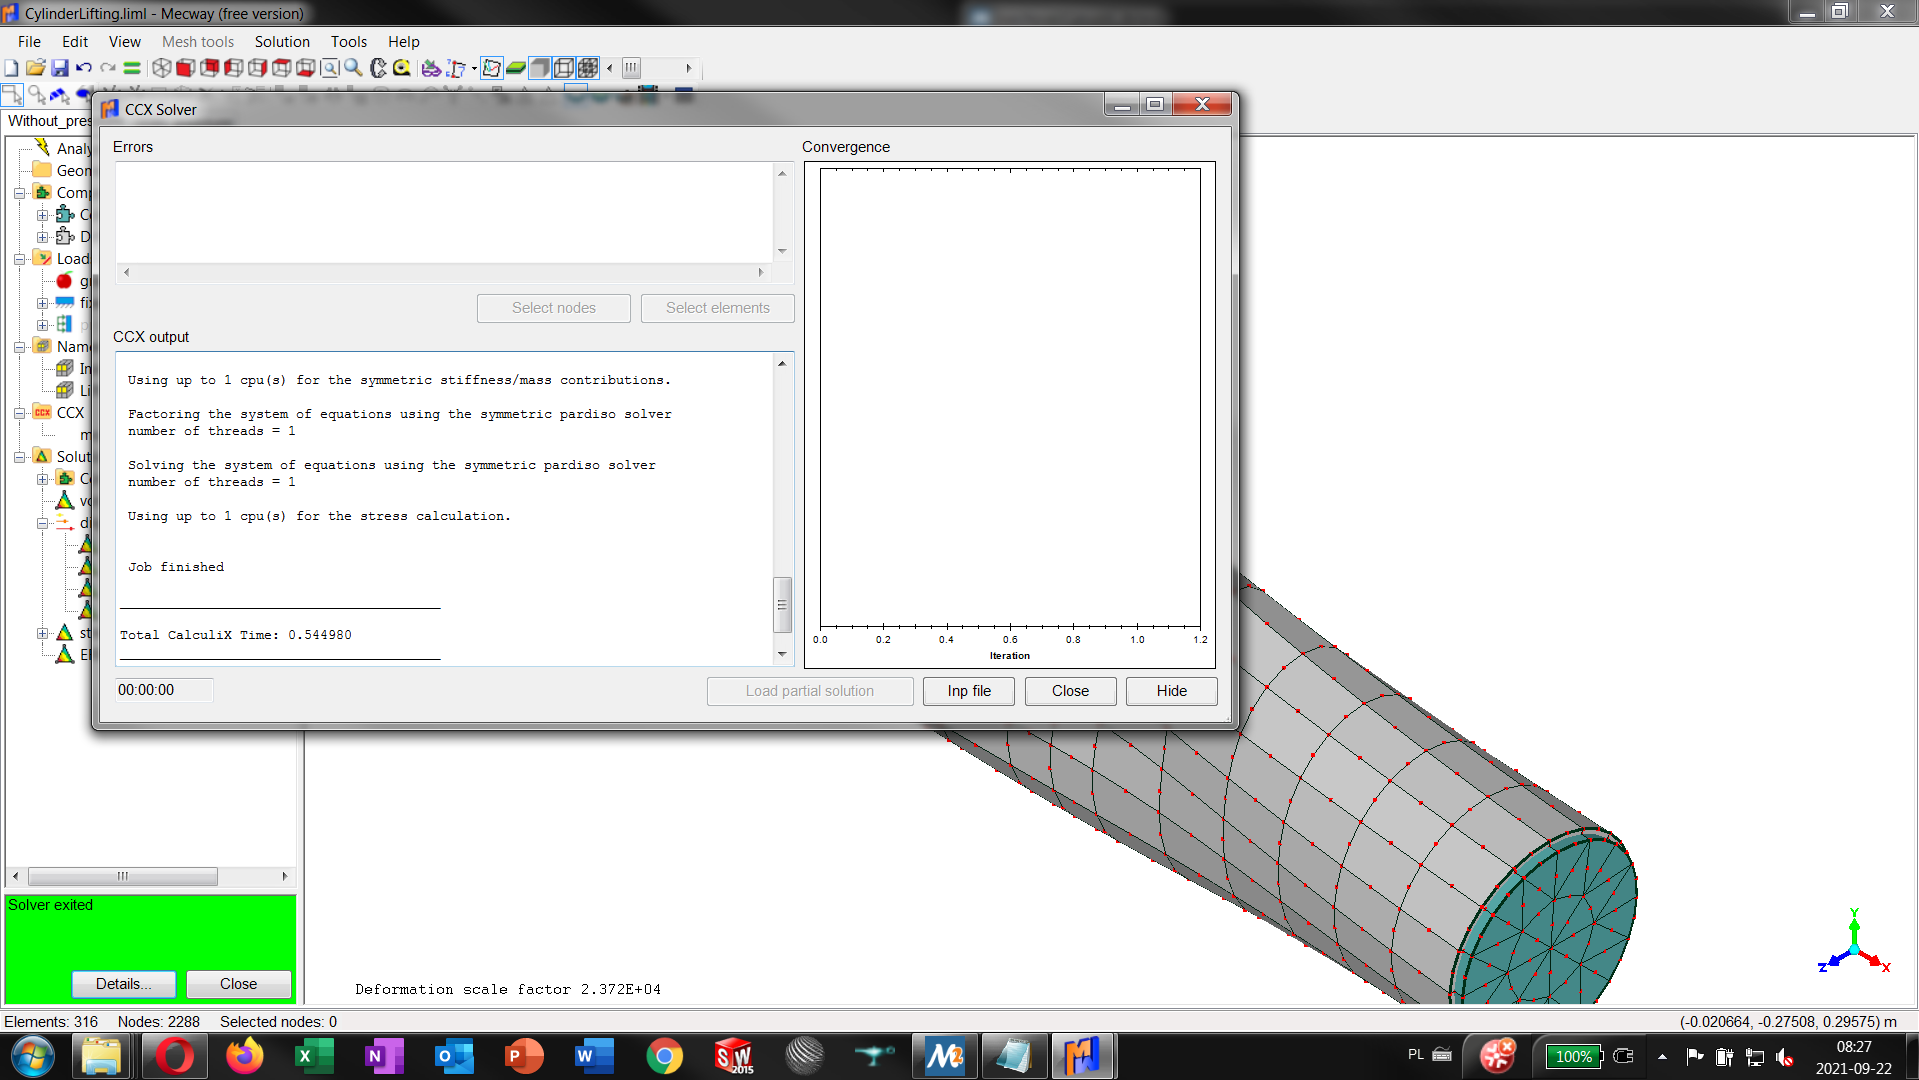Screen dimensions: 1919x1080
Task: Open Mecway M2 taskbar icon
Action: coord(944,1056)
